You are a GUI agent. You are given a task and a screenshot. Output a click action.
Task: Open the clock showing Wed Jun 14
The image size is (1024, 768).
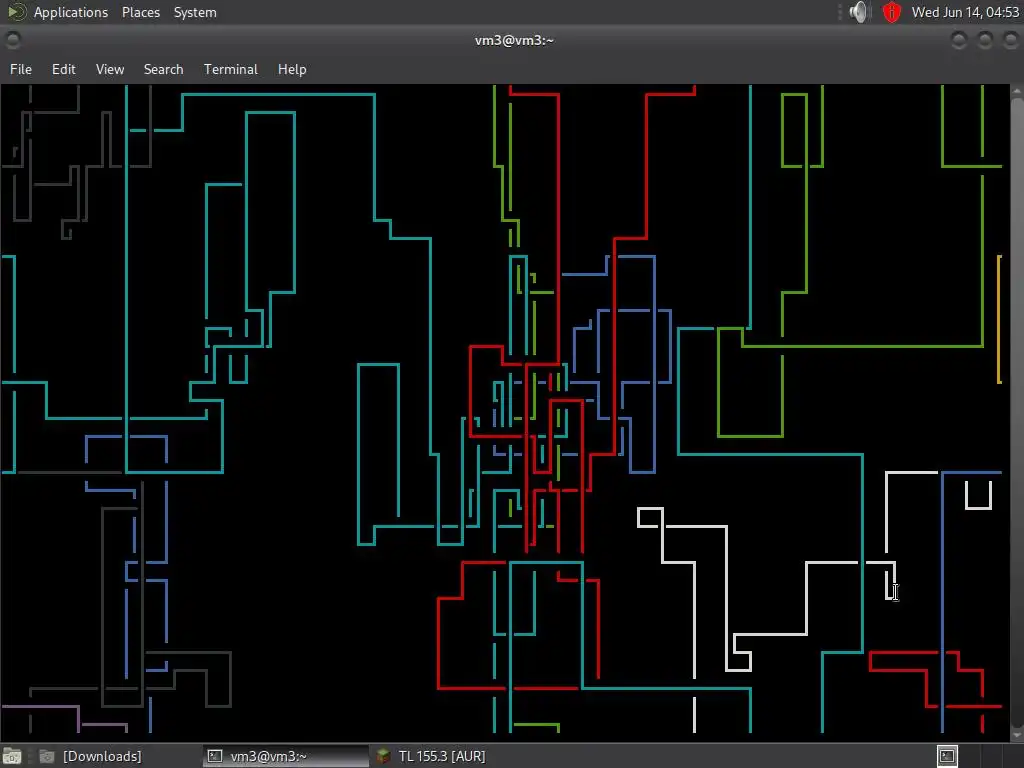965,12
